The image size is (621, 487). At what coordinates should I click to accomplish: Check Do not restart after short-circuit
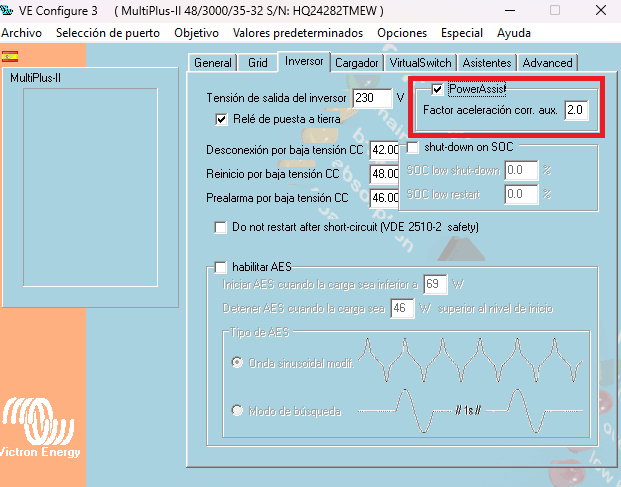[x=220, y=228]
